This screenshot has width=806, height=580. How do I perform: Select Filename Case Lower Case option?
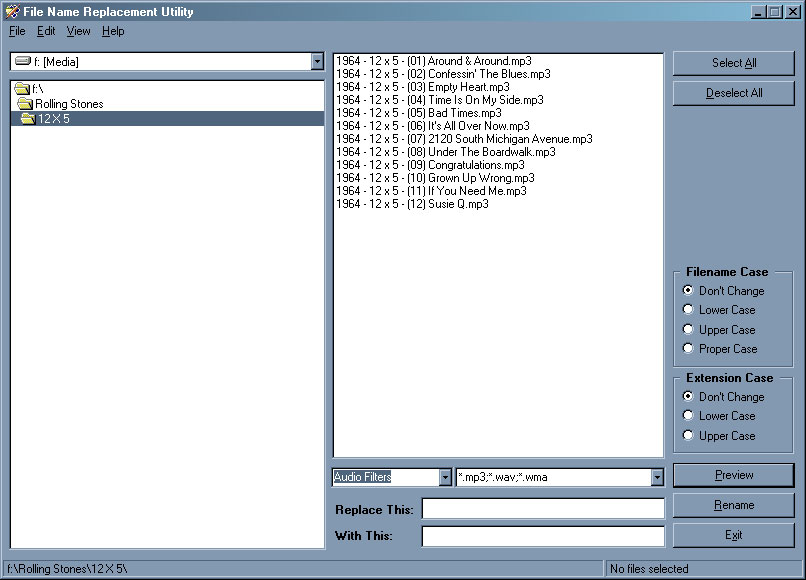point(688,310)
